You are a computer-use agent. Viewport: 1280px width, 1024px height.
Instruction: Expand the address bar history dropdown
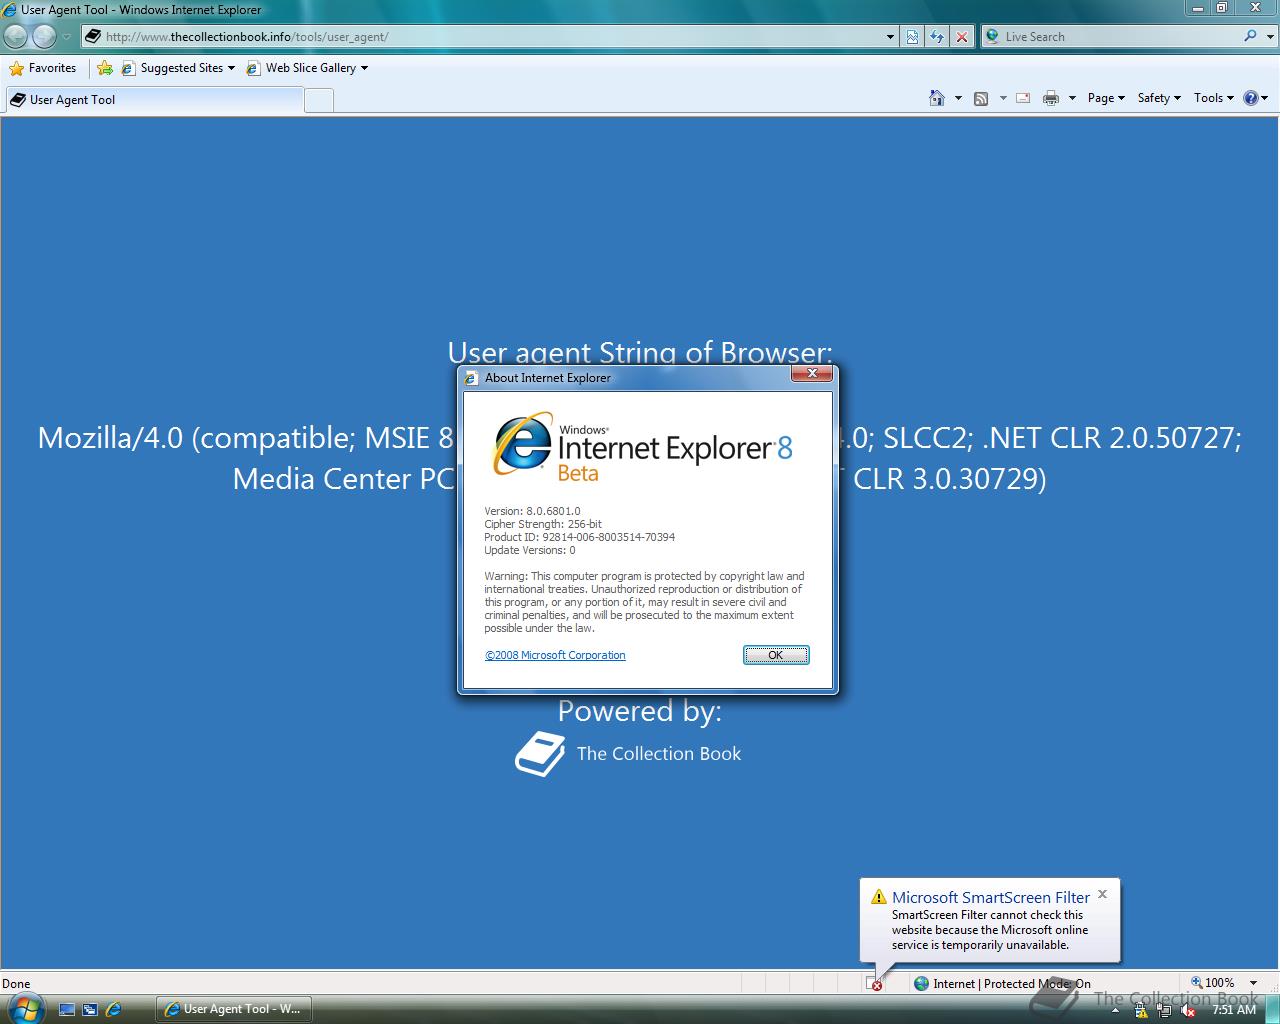click(x=890, y=37)
